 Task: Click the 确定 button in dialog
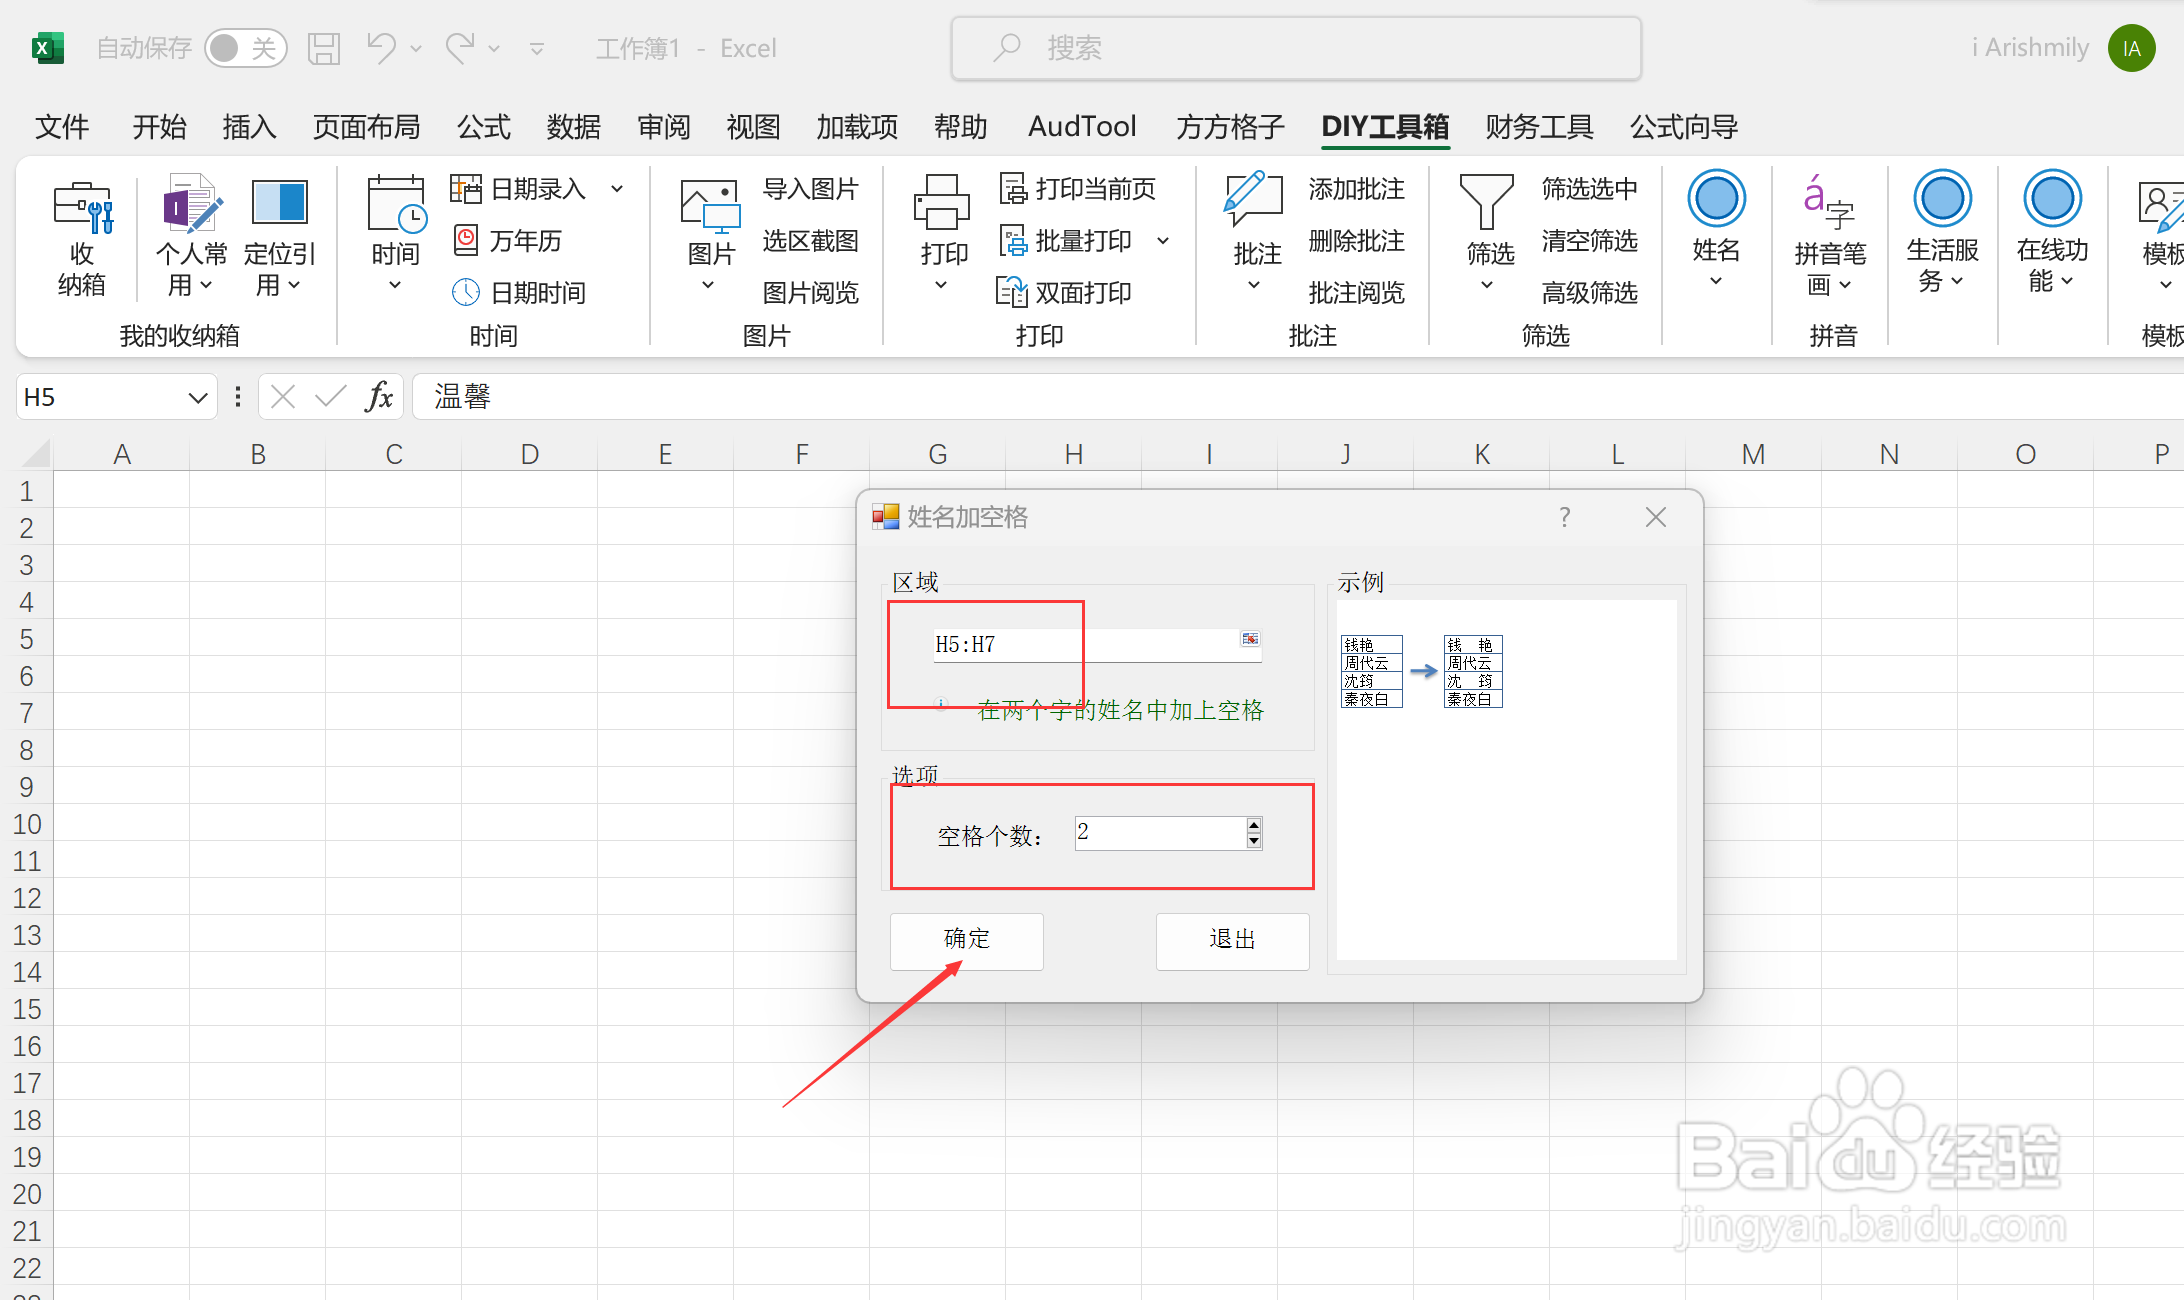966,940
